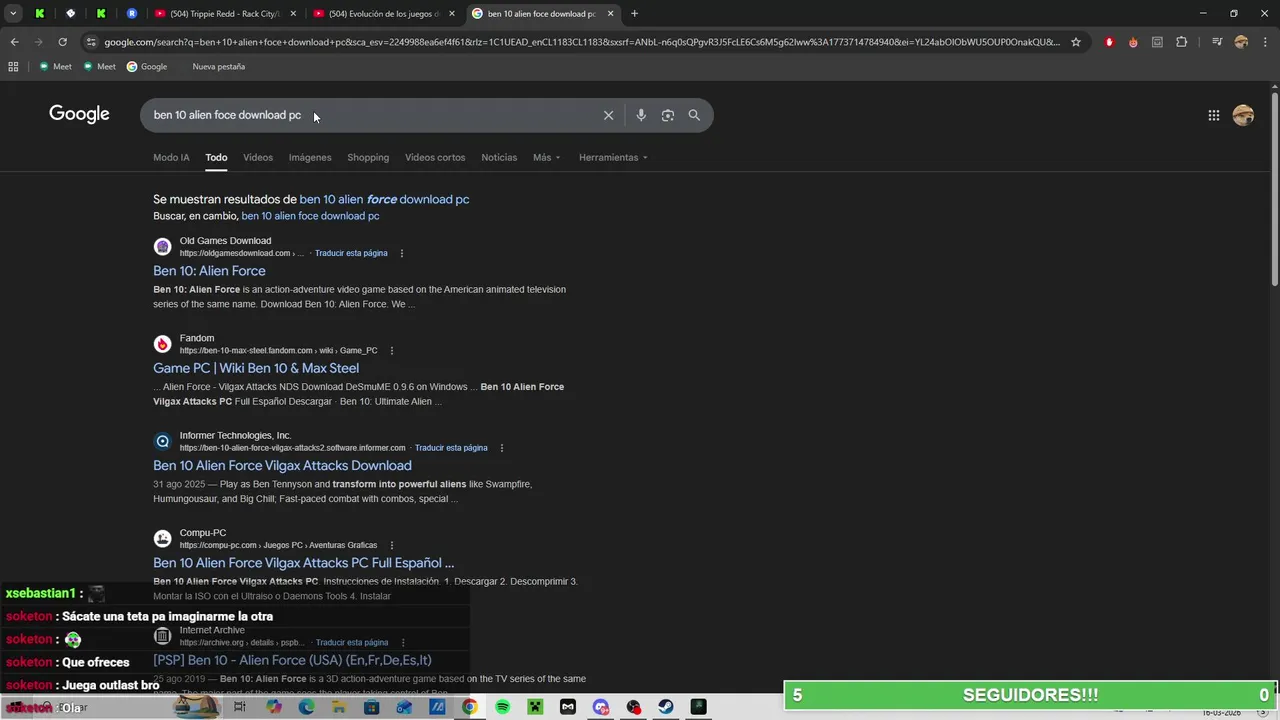Screen dimensions: 1280x720
Task: Open Microsoft Edge from the taskbar
Action: tap(306, 707)
